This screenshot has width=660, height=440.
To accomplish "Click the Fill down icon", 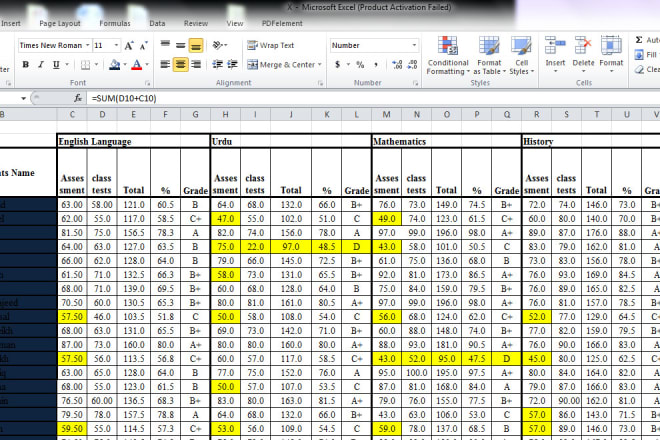I will (639, 55).
